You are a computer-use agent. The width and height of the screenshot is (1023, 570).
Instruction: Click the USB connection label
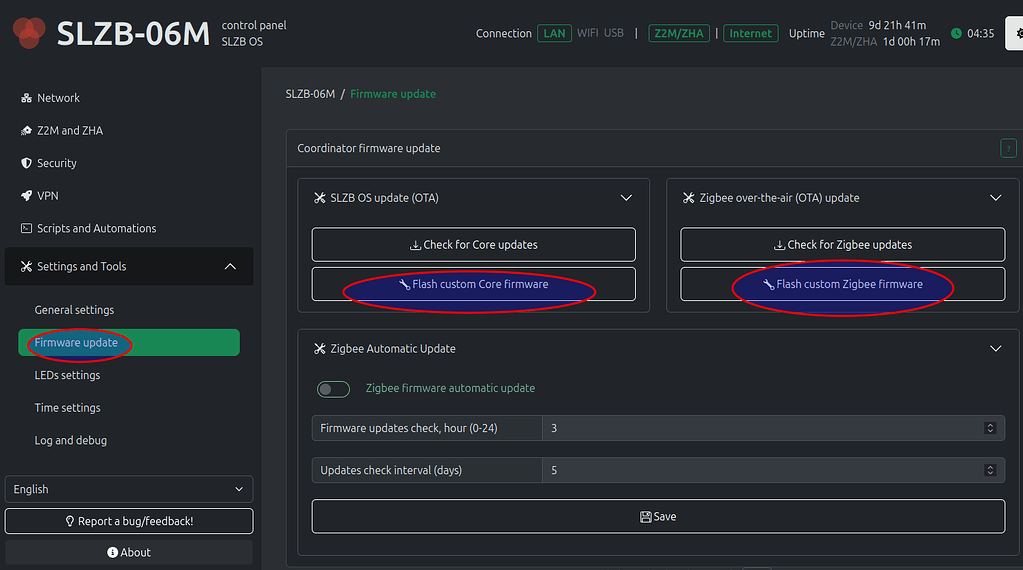613,33
